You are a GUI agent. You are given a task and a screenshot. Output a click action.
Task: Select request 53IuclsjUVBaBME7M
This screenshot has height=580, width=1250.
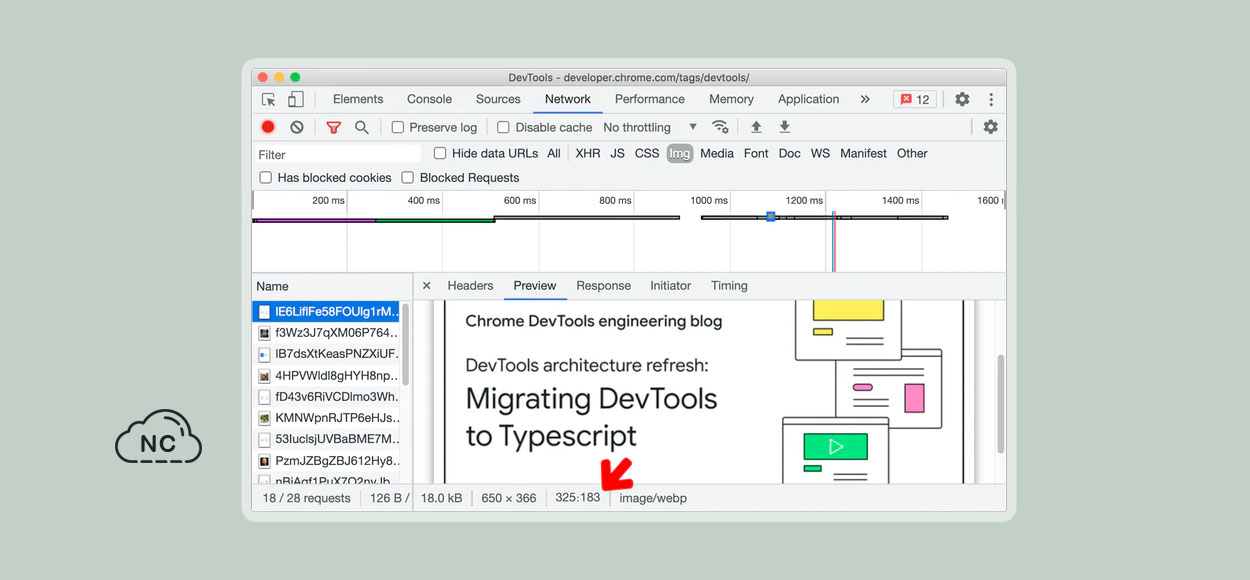[x=326, y=439]
